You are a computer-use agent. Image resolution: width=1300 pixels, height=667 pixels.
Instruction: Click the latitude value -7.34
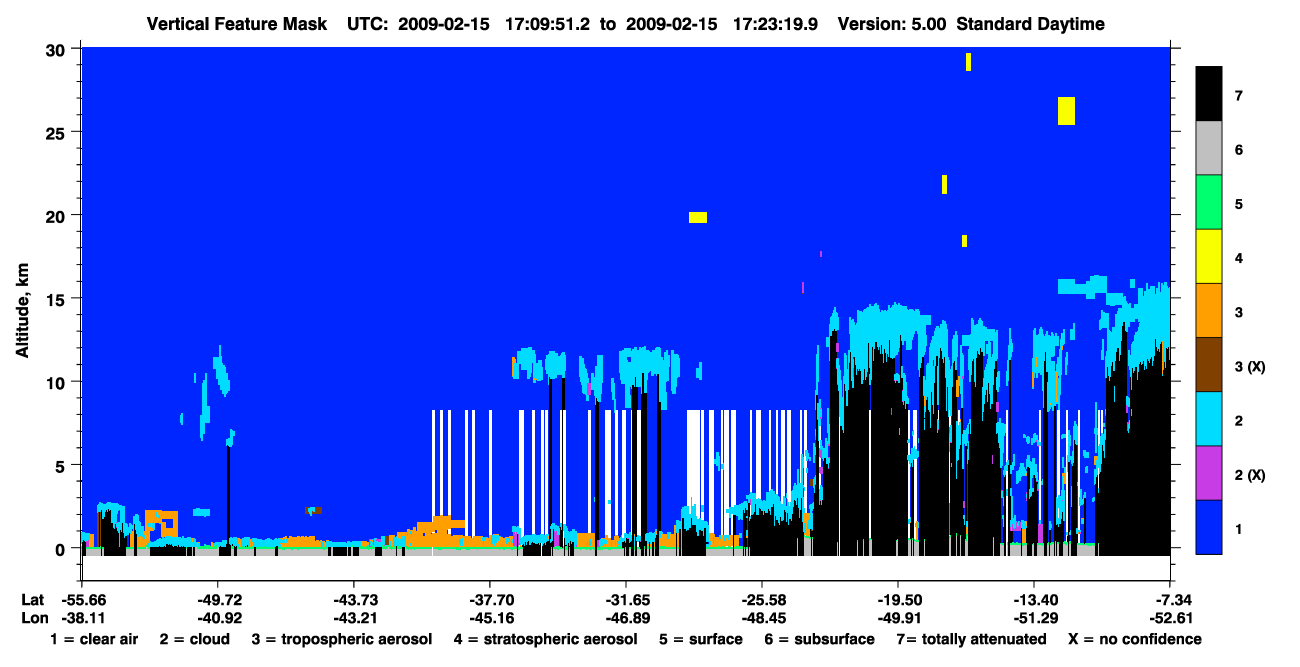pyautogui.click(x=1172, y=599)
